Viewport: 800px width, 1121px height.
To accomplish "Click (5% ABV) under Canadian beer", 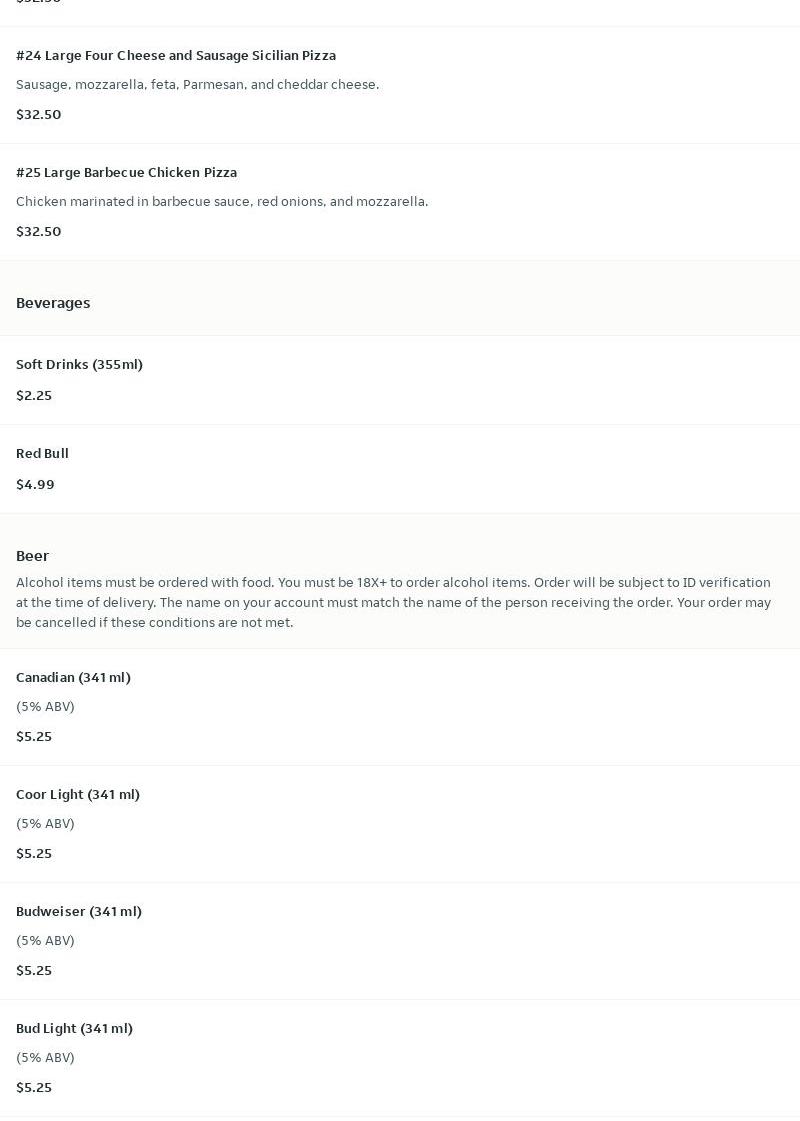I will tap(45, 706).
